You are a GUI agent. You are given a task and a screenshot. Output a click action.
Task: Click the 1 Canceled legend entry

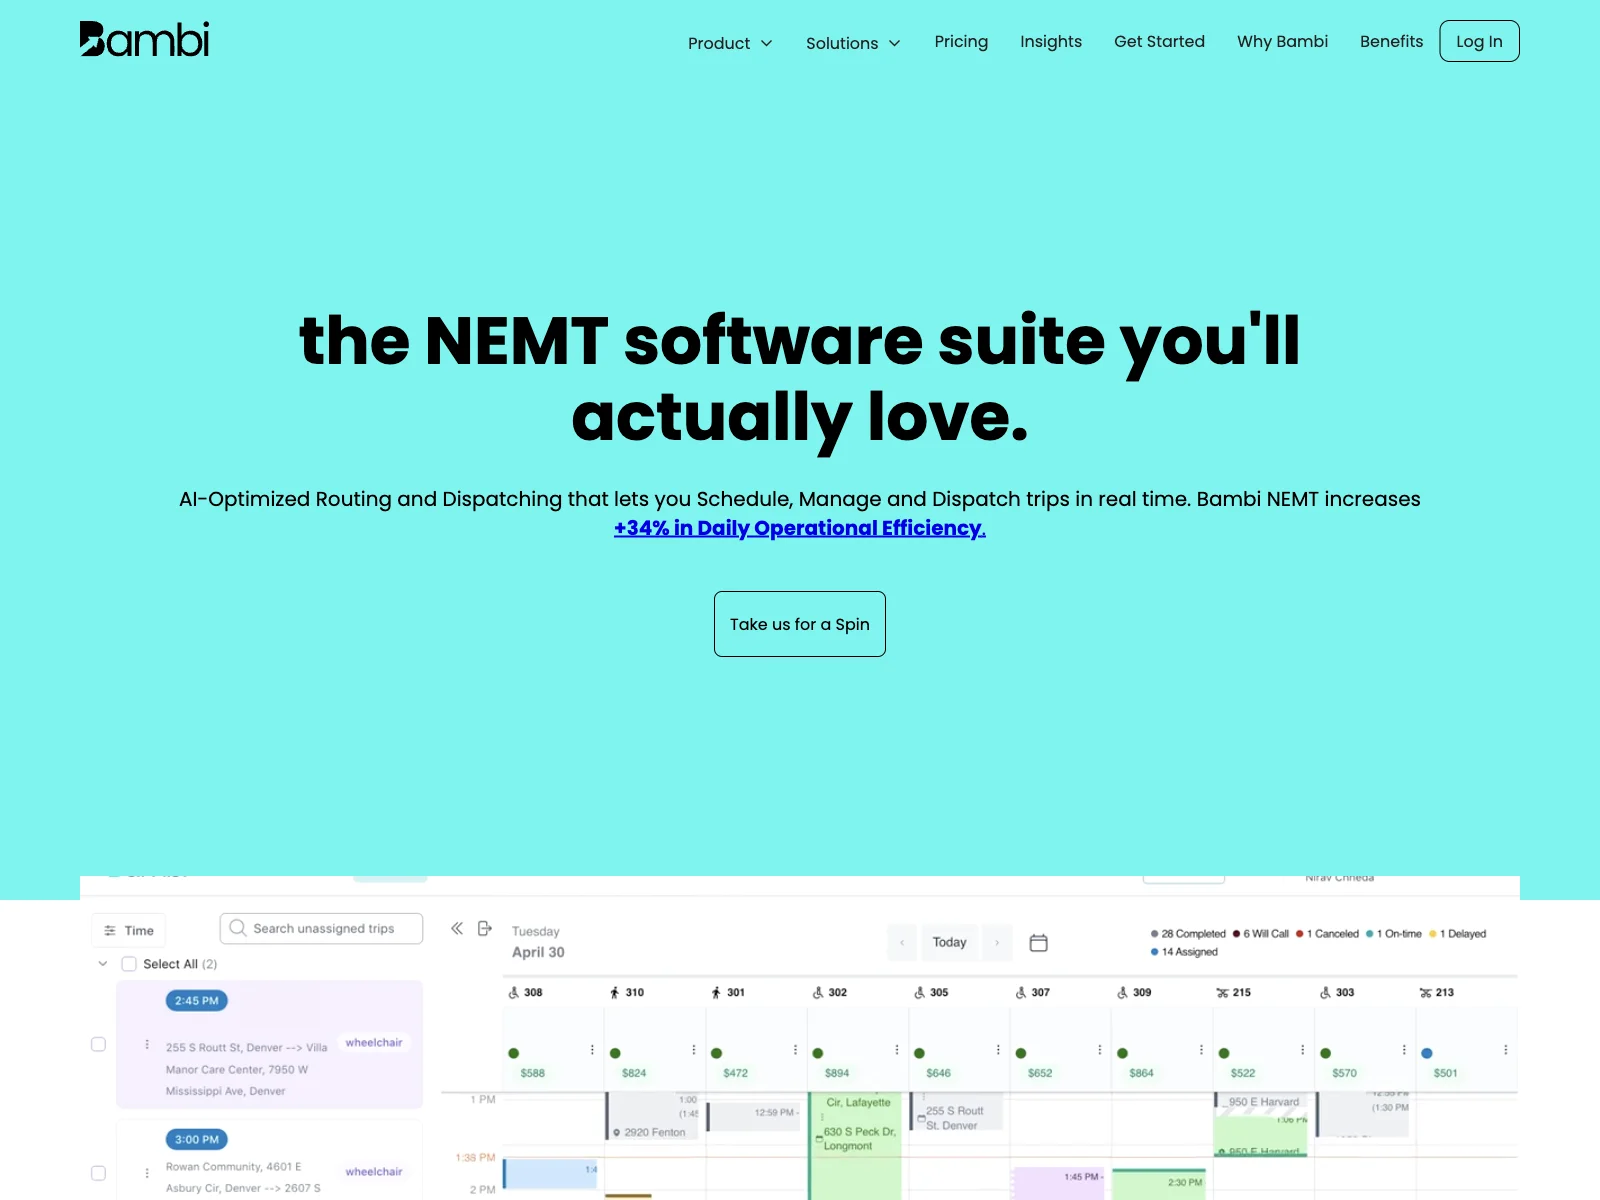coord(1328,934)
